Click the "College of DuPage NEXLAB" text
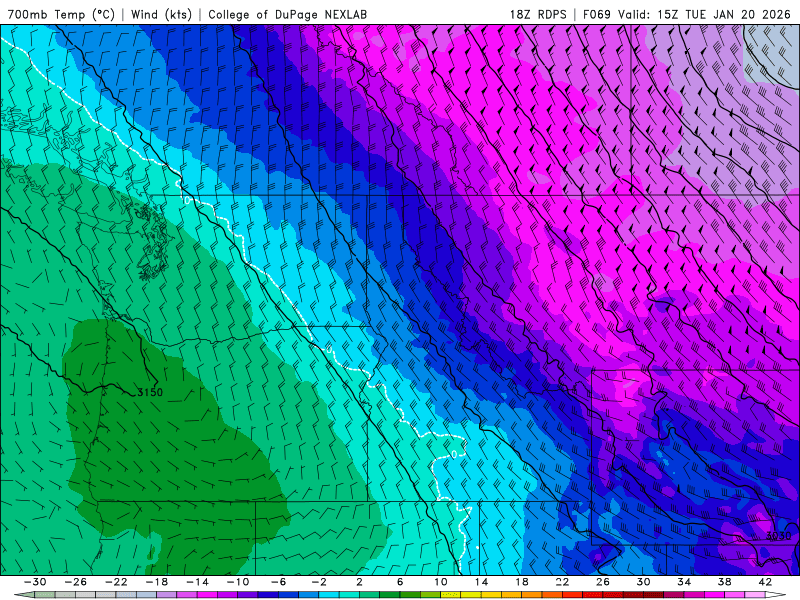 (x=287, y=14)
